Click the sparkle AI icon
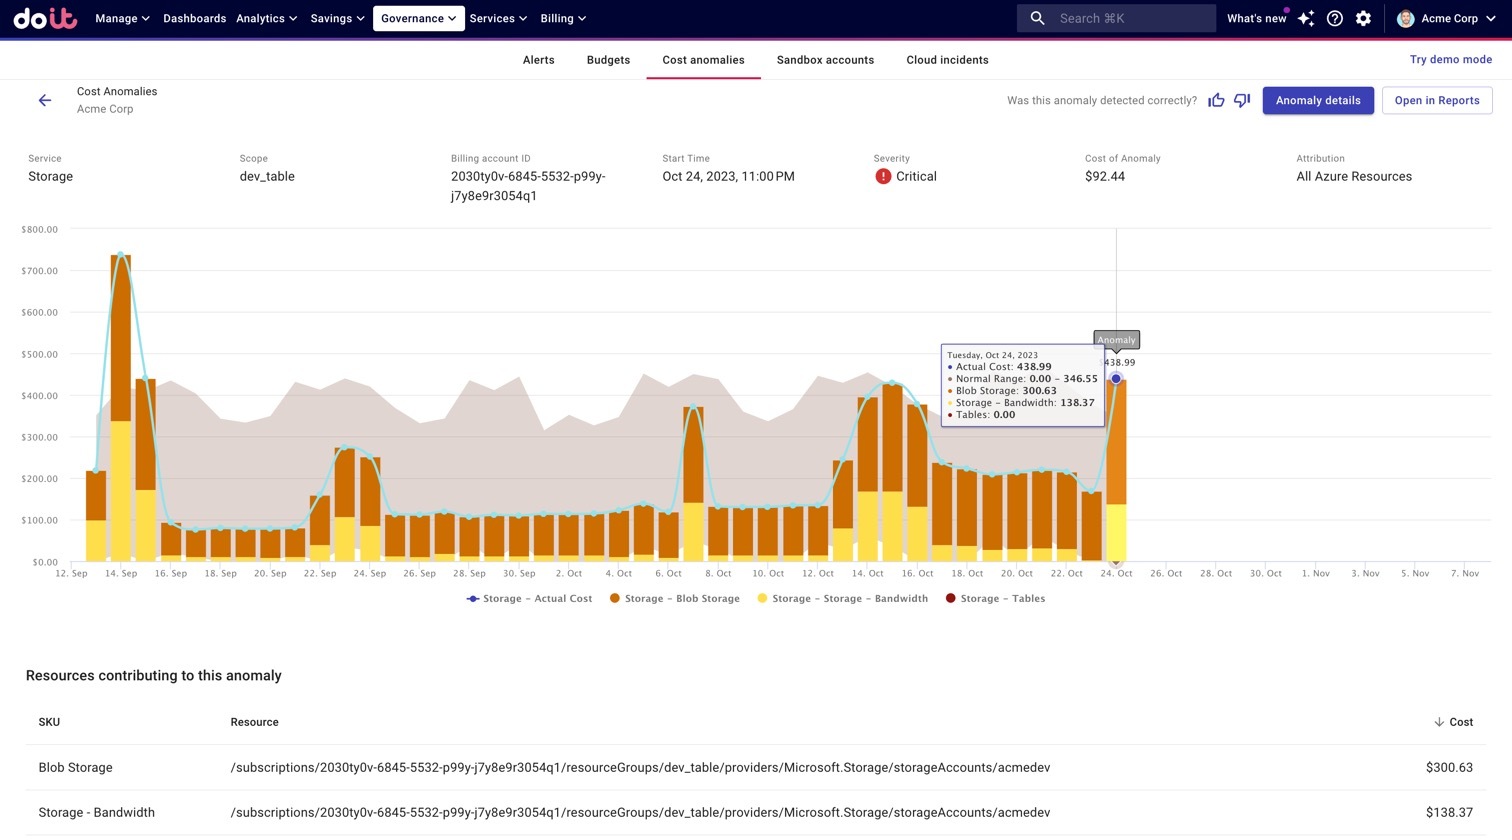Image resolution: width=1512 pixels, height=840 pixels. 1306,18
